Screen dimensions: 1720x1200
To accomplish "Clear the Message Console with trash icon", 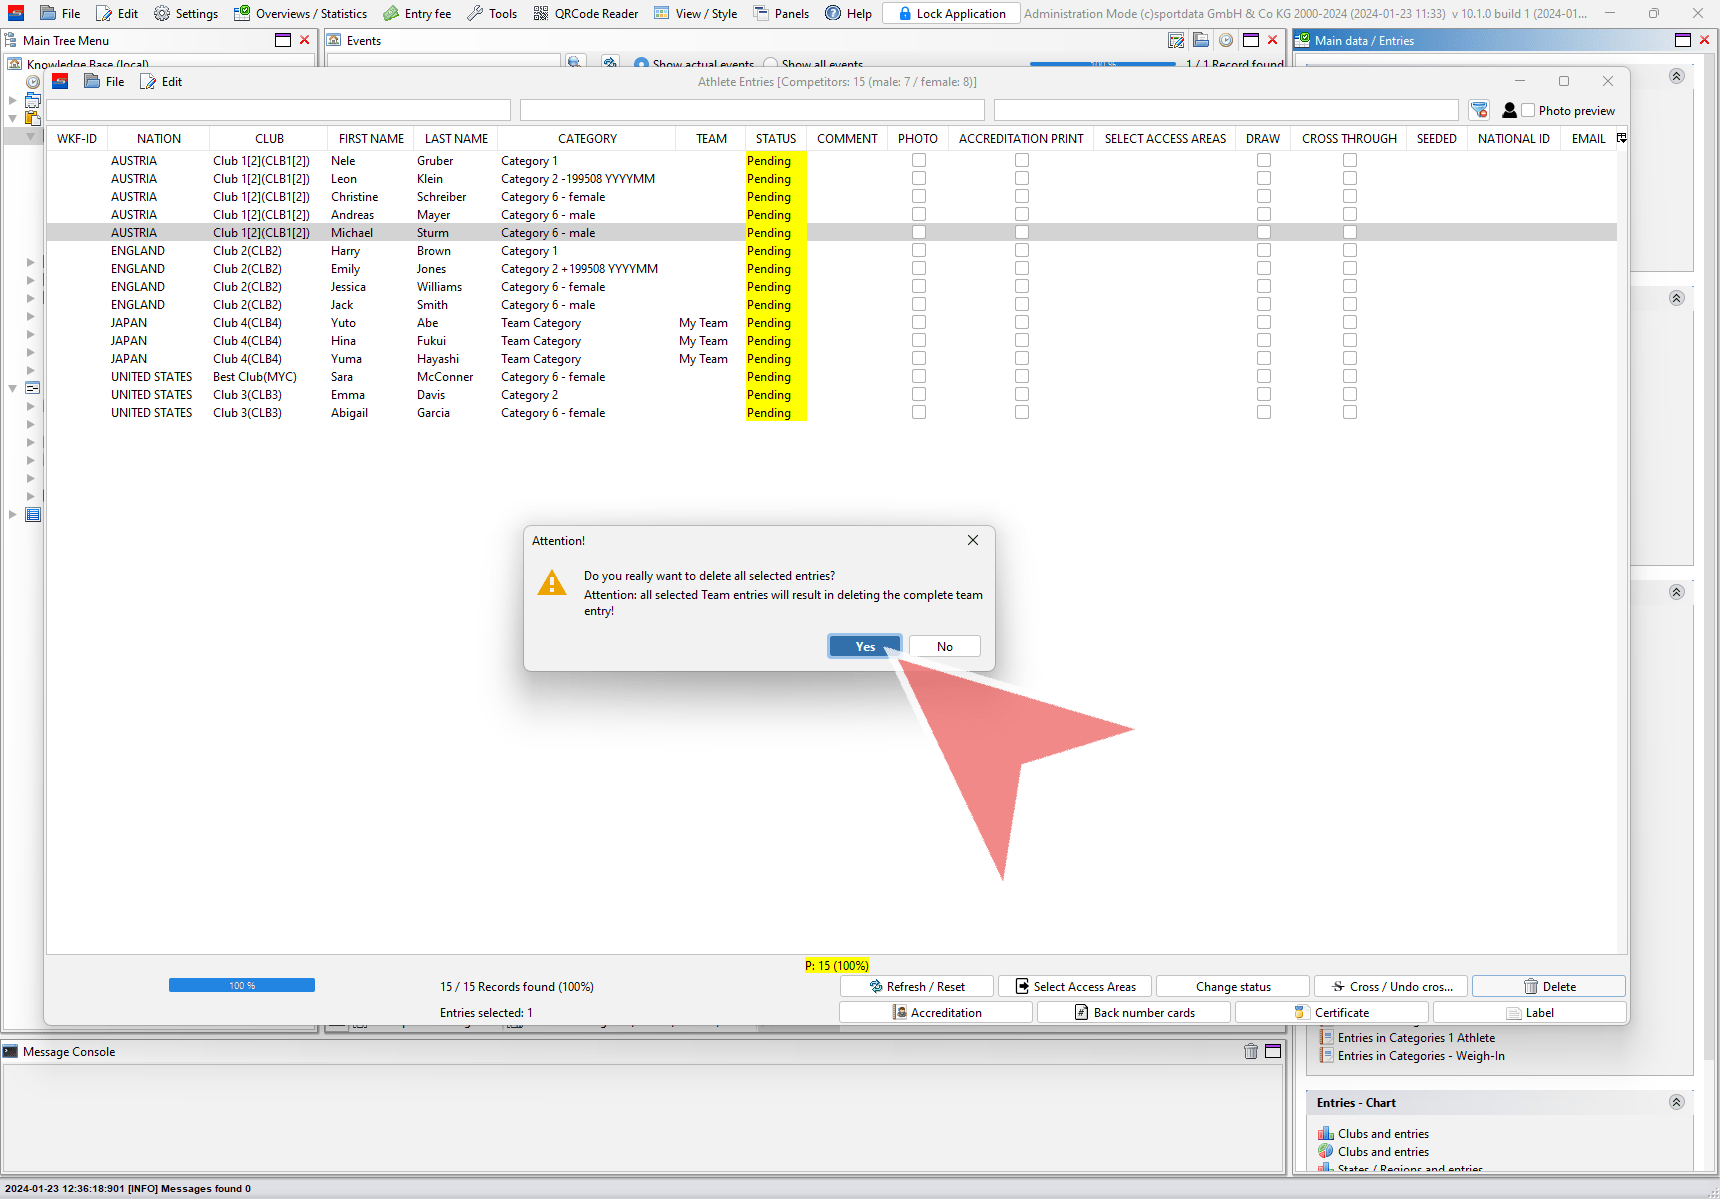I will tap(1250, 1051).
